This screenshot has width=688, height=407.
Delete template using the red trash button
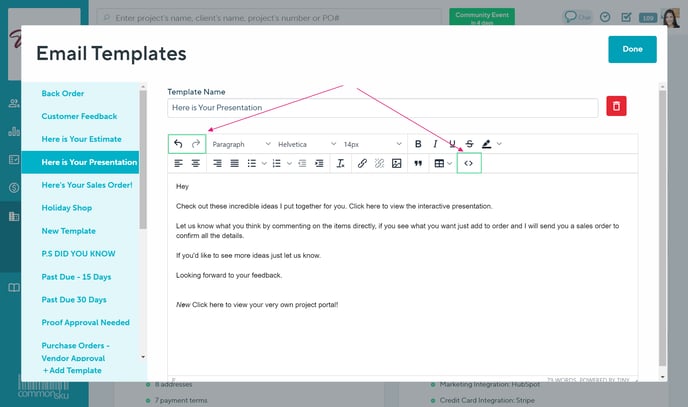click(x=616, y=107)
